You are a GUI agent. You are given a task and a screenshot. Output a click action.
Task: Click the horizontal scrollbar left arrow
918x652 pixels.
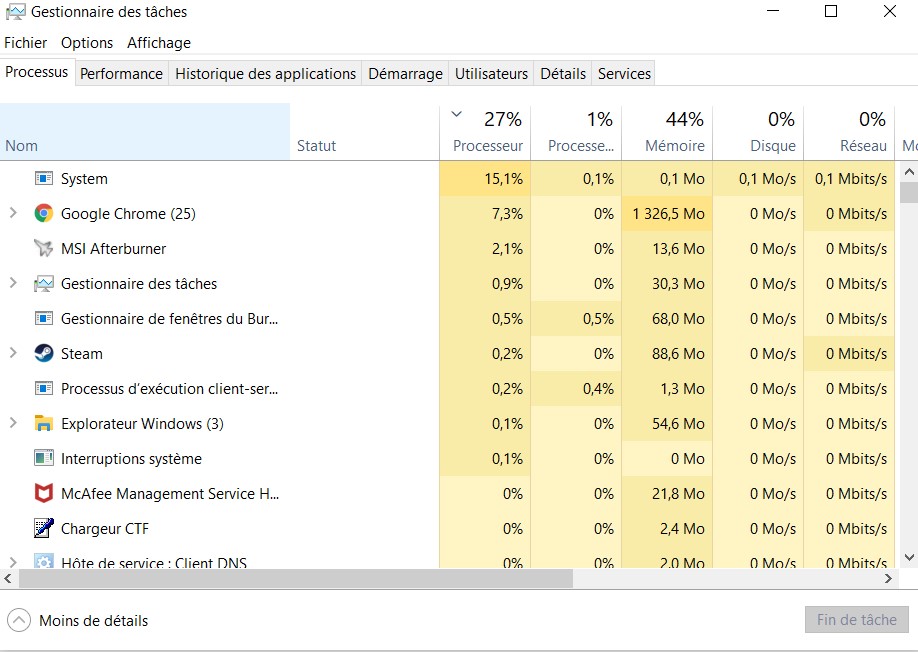[8, 579]
